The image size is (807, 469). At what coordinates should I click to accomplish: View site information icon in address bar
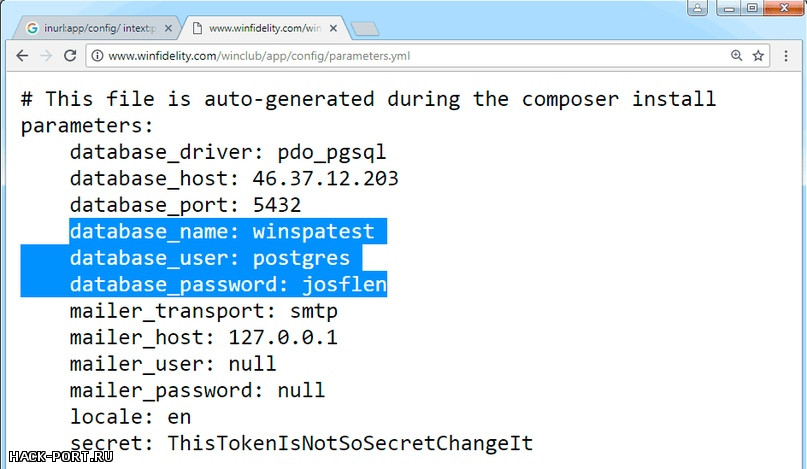click(x=97, y=56)
